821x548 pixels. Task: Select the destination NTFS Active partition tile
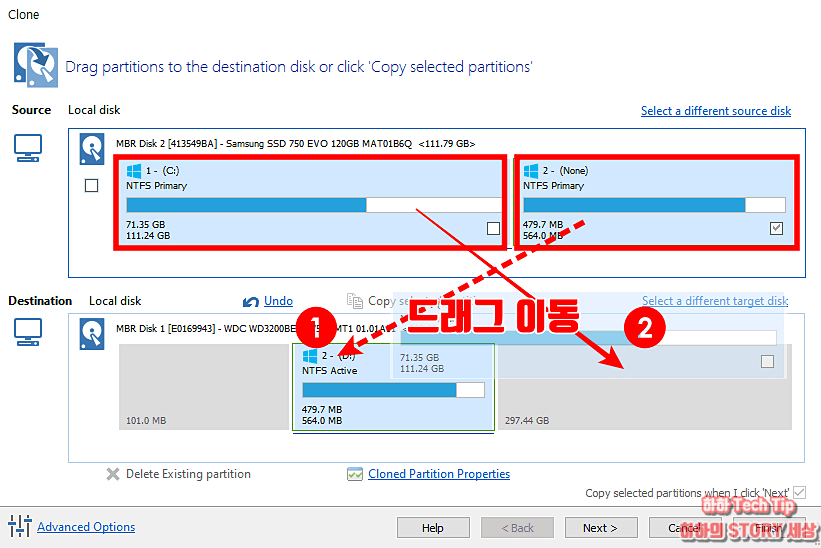tap(393, 387)
